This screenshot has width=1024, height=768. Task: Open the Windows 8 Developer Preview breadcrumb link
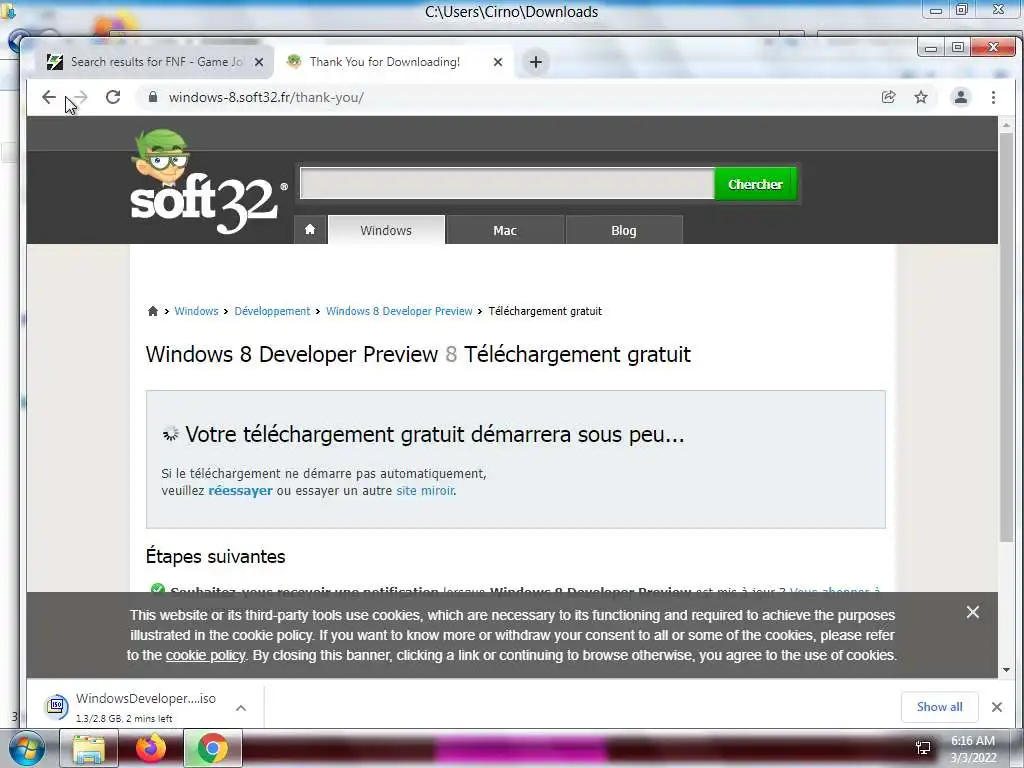point(399,311)
